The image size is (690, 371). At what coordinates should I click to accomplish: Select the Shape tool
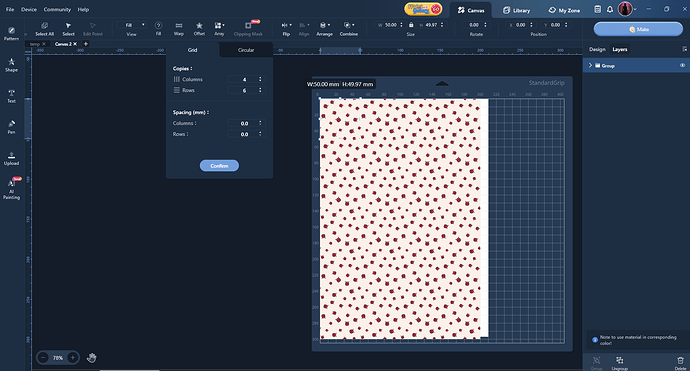click(11, 65)
